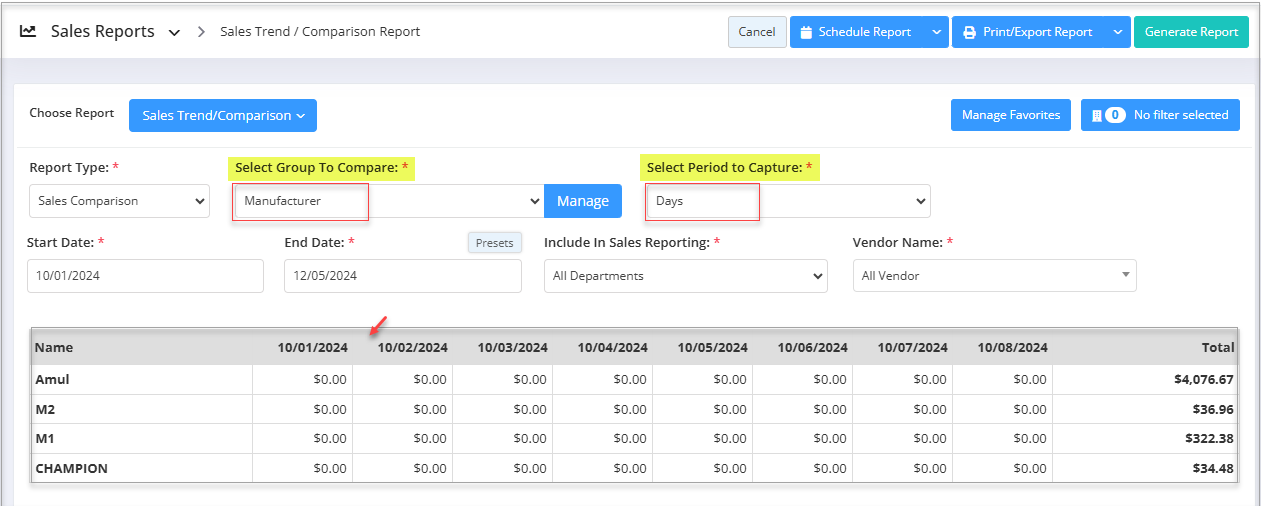Viewport: 1261px width, 506px height.
Task: Click the Generate Report button
Action: pos(1191,32)
